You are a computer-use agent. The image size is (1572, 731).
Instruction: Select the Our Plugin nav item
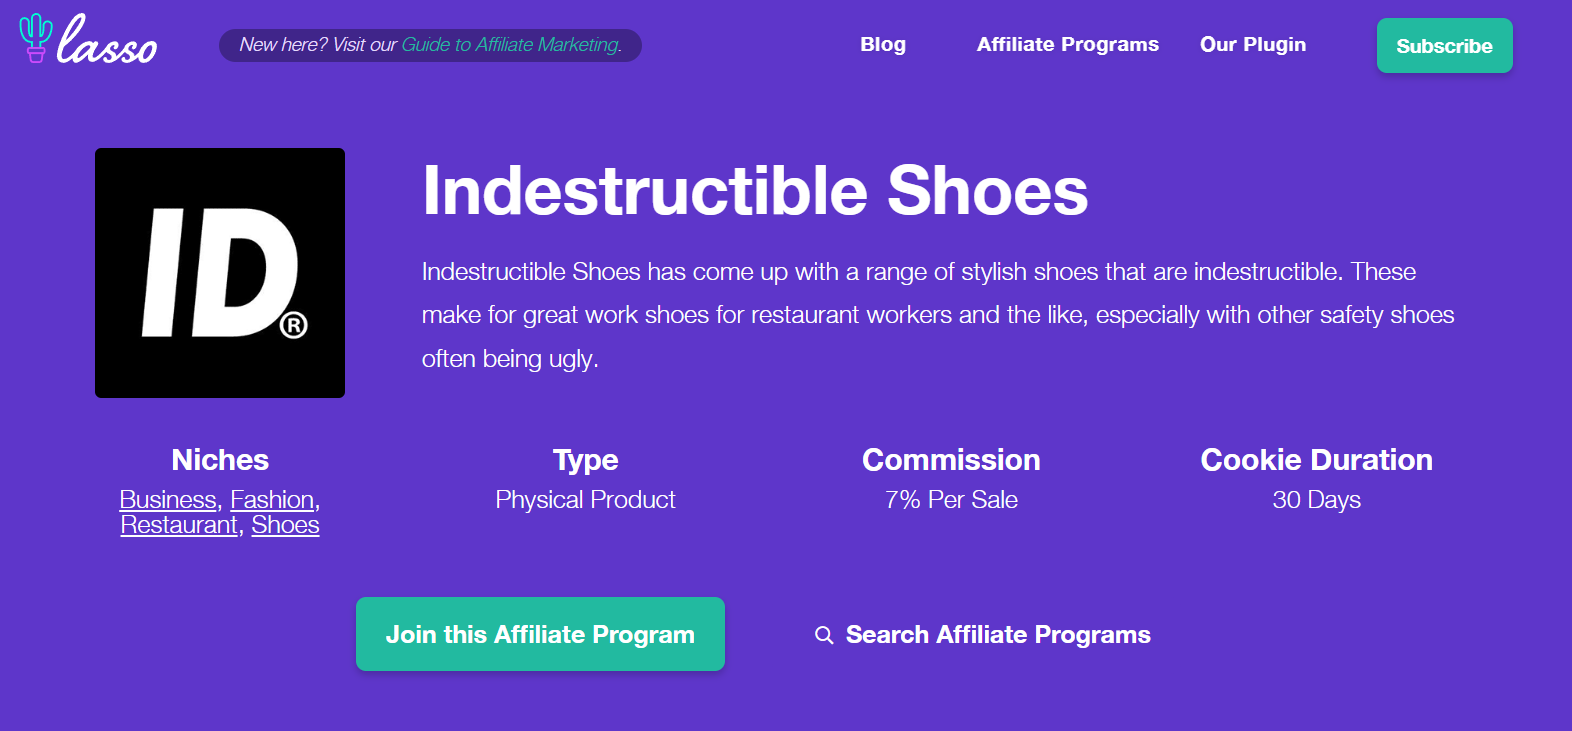1252,45
